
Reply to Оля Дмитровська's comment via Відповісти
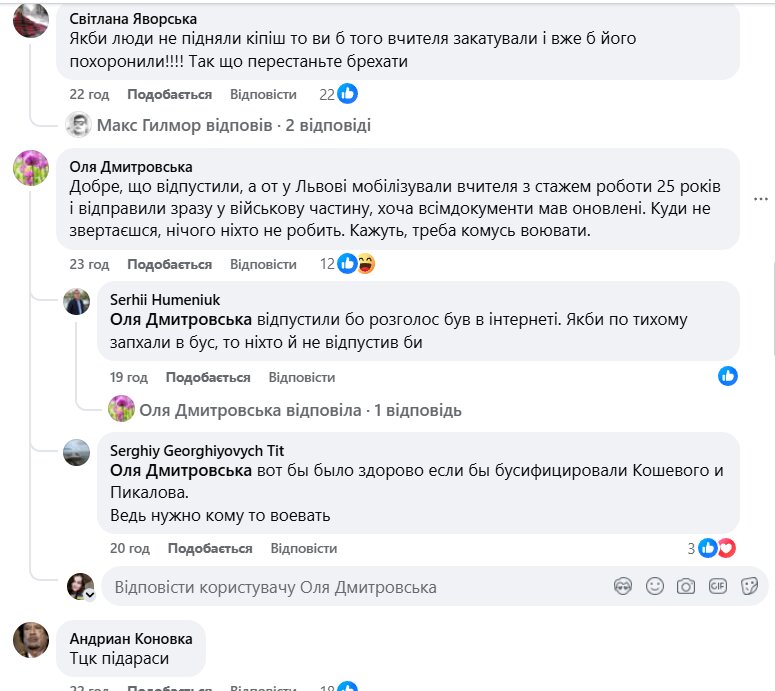[x=263, y=264]
